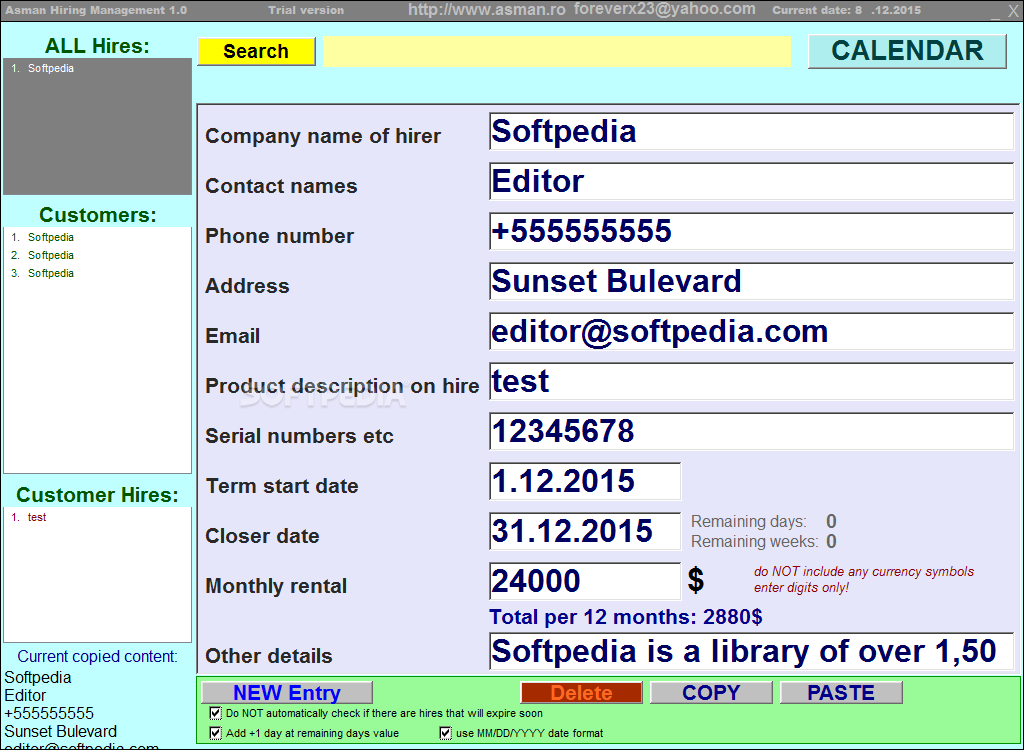This screenshot has width=1024, height=750.
Task: Click 'Total per 12 months: 2880$' text
Action: pos(626,617)
